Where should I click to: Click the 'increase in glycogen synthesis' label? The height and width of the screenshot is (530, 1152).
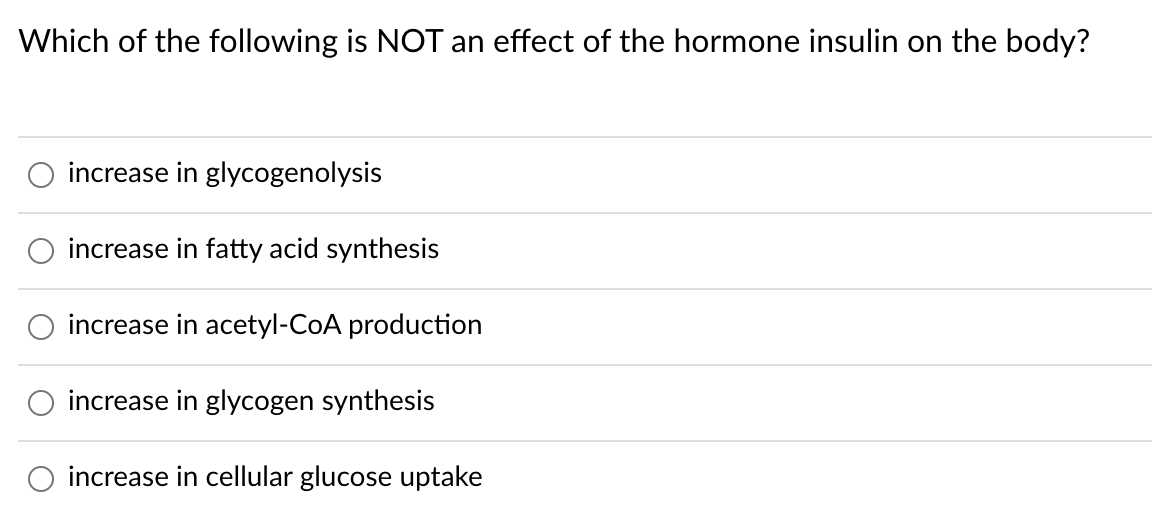point(251,401)
